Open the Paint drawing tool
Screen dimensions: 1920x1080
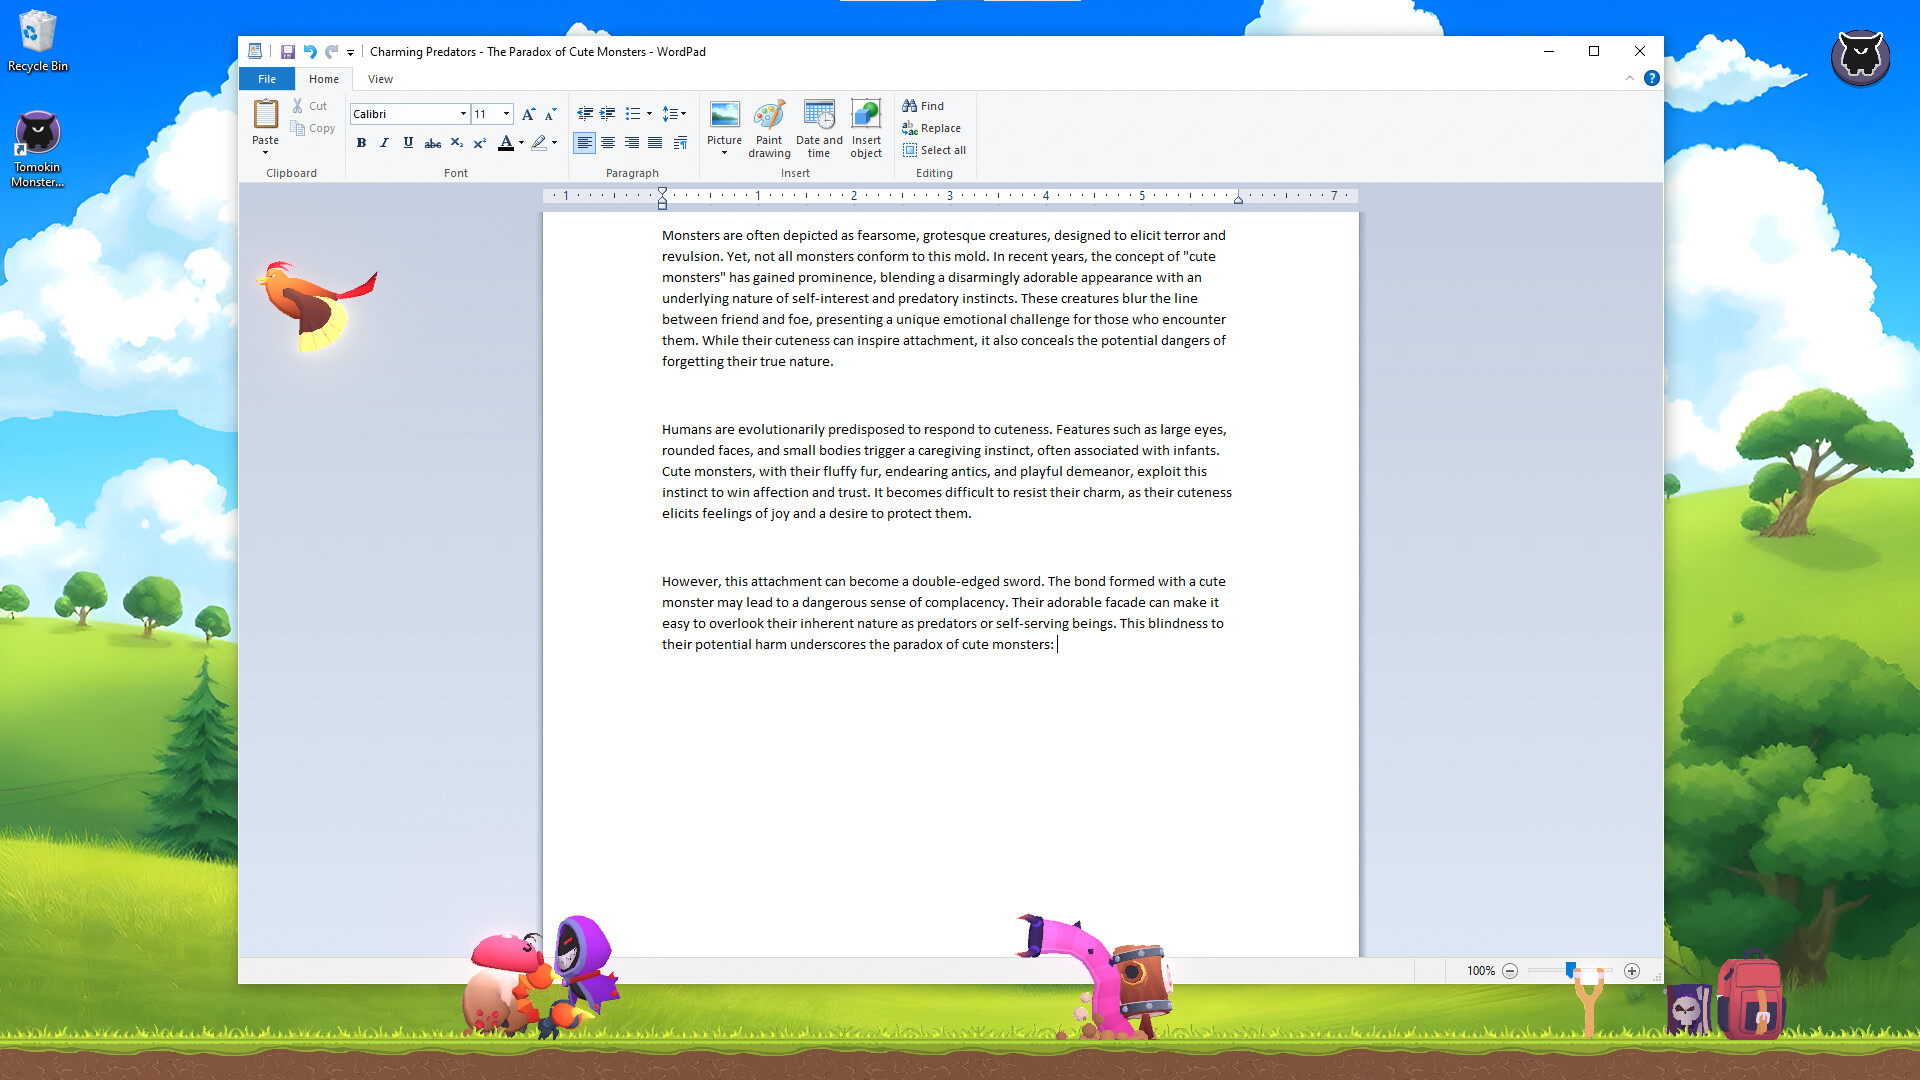point(769,127)
